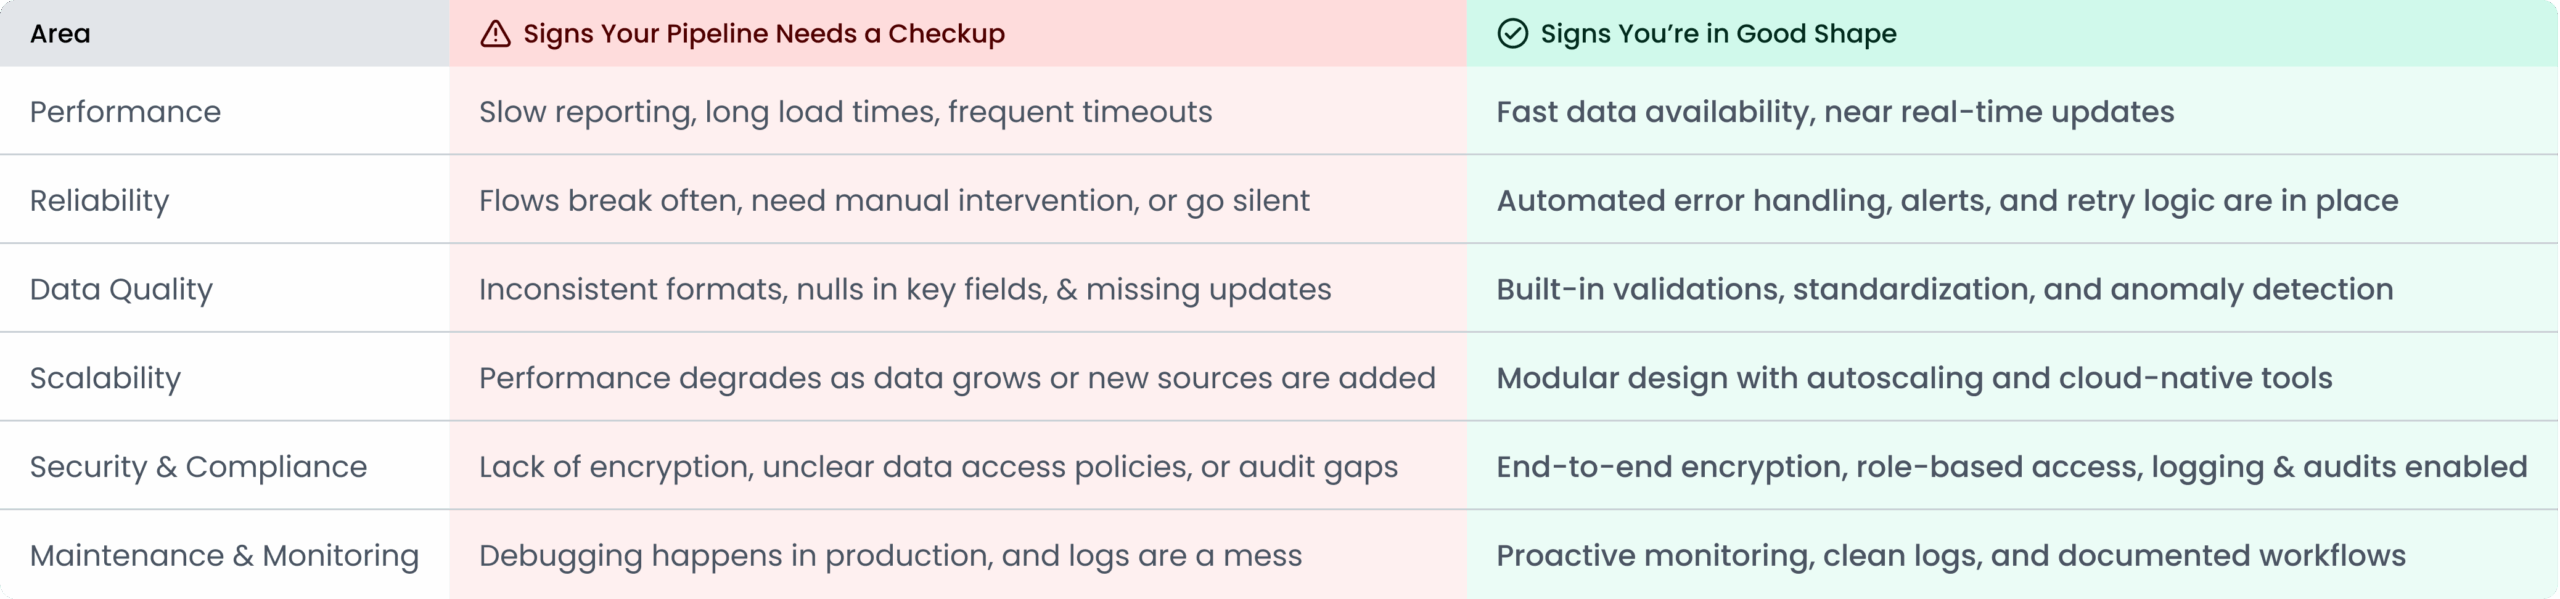Click 'Inconsistent formats, nulls in key fields' cell
Image resolution: width=2560 pixels, height=599 pixels.
905,290
